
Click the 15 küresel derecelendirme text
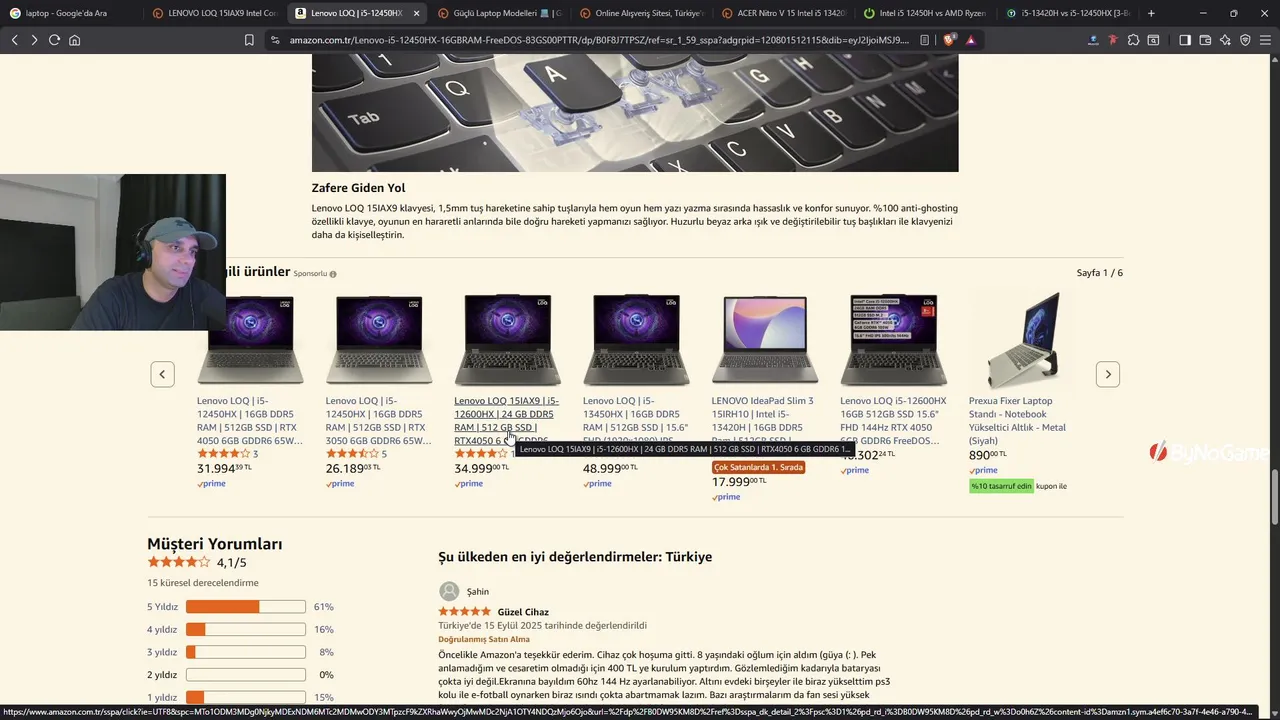tap(202, 583)
